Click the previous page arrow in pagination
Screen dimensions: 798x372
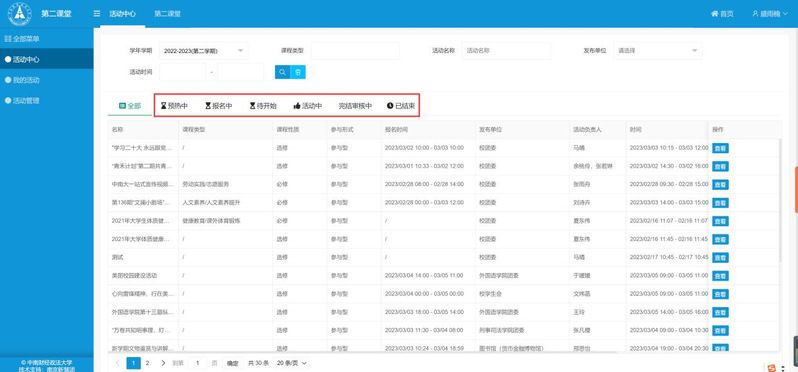(x=118, y=363)
